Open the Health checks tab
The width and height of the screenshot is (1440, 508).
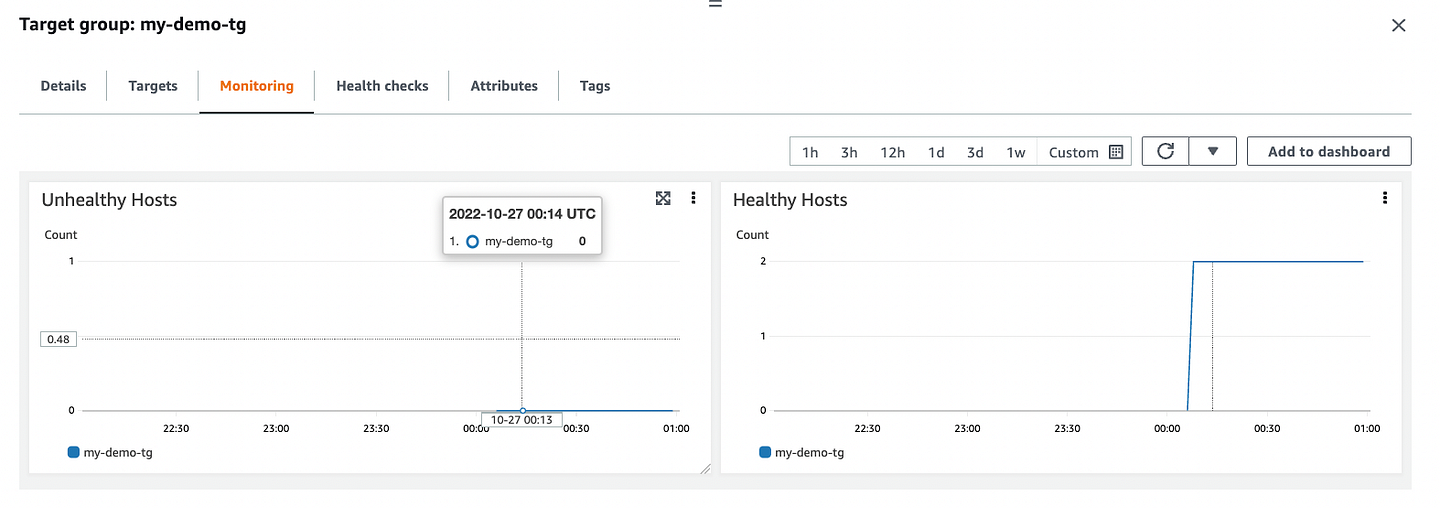pos(382,86)
